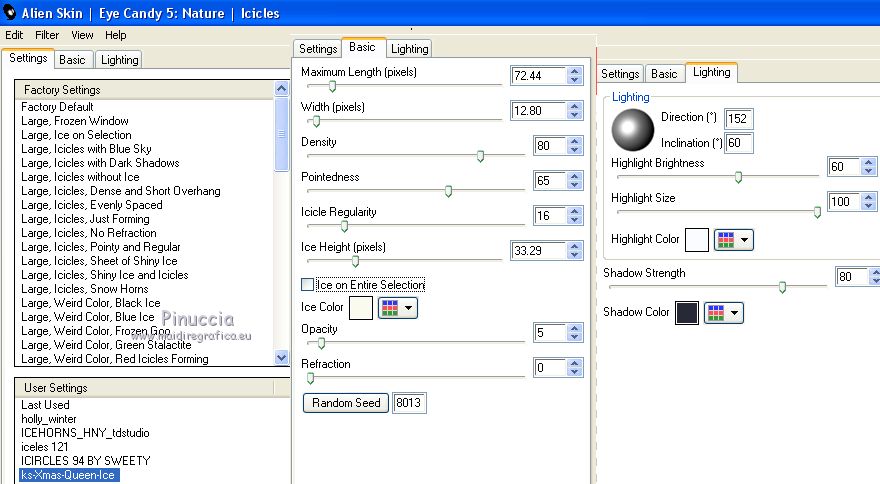Select Factory Default preset
Screen dimensions: 880x484
point(57,107)
